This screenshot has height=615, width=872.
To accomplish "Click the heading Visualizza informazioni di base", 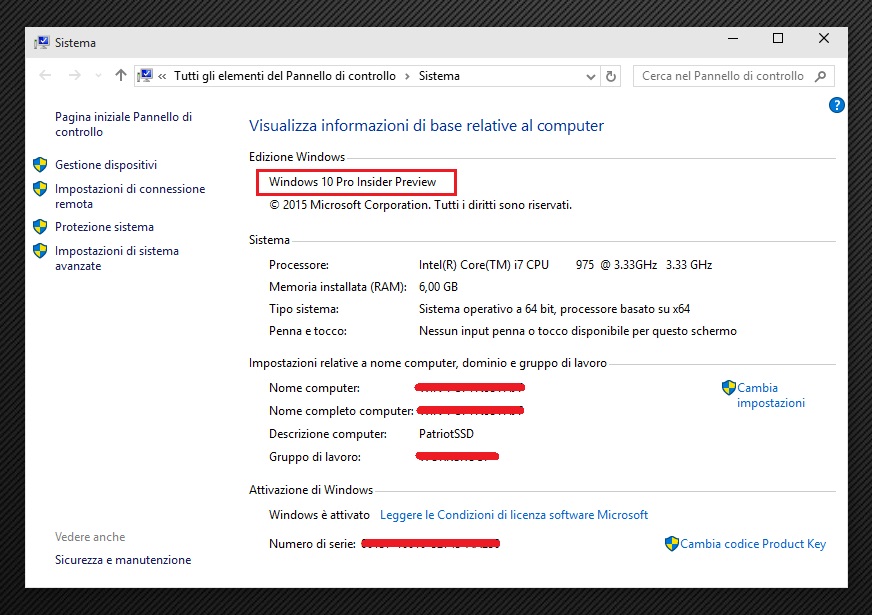I will pos(426,126).
